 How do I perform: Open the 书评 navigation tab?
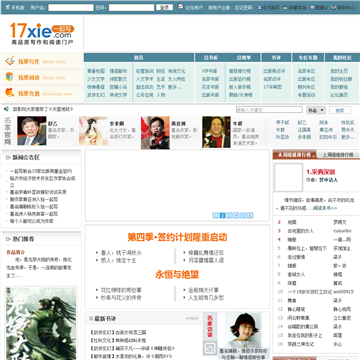click(276, 58)
